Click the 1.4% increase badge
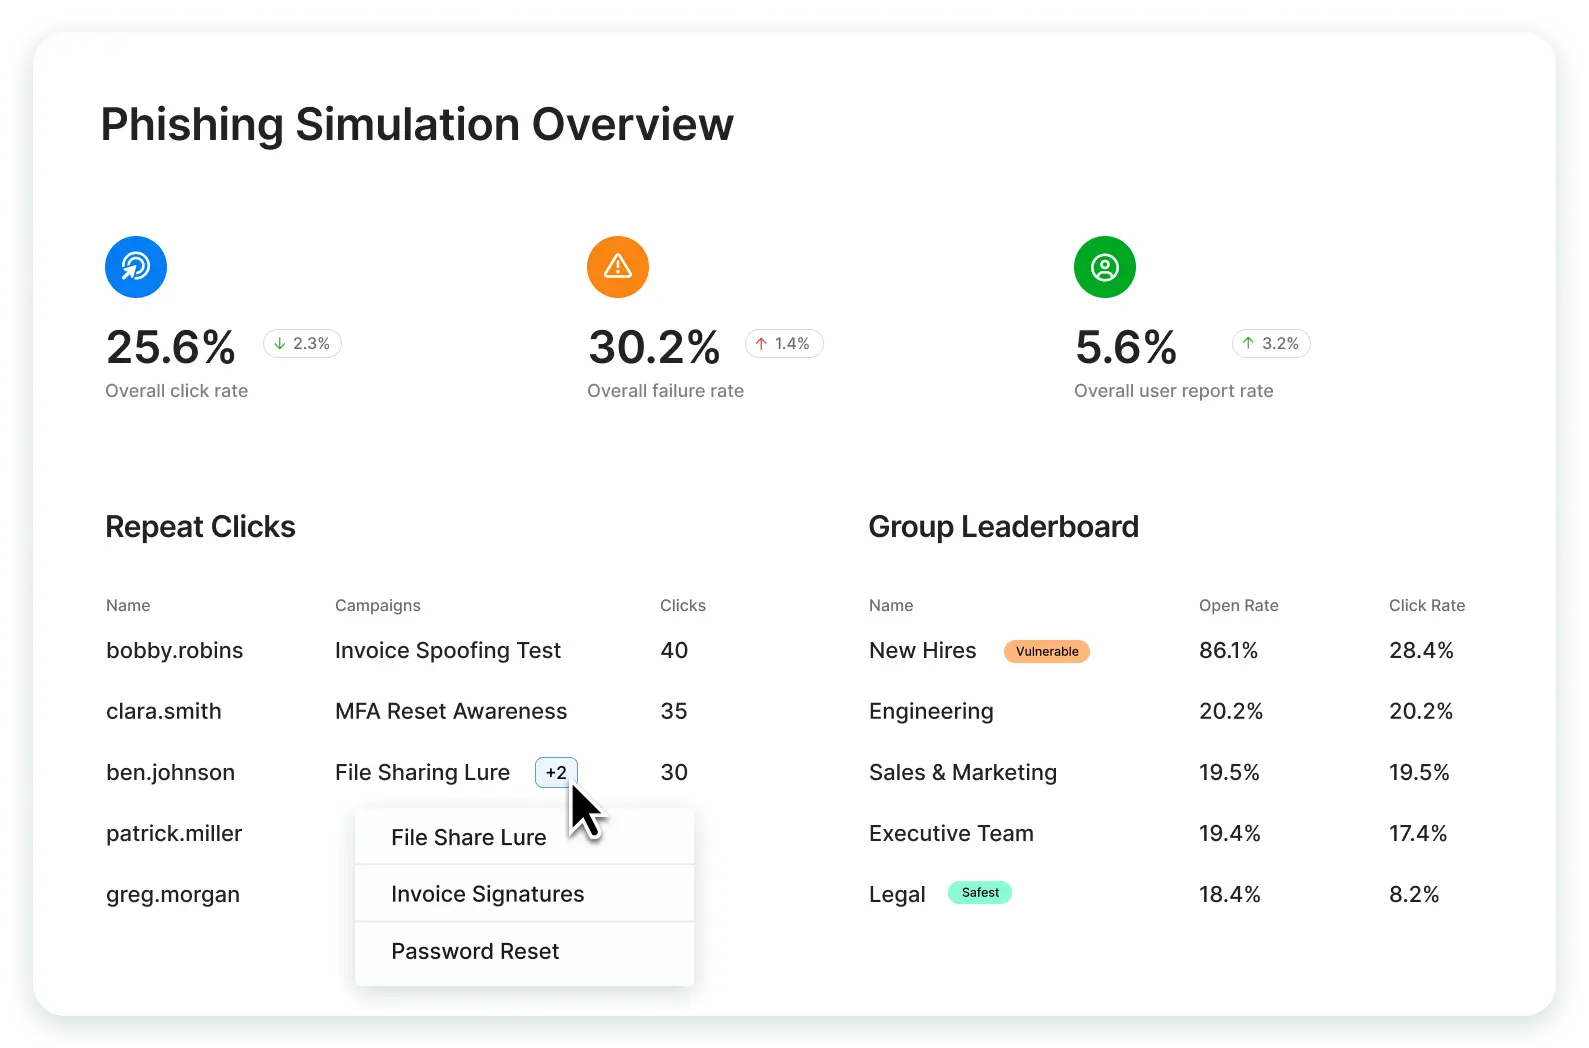The image size is (1589, 1048). pyautogui.click(x=784, y=343)
